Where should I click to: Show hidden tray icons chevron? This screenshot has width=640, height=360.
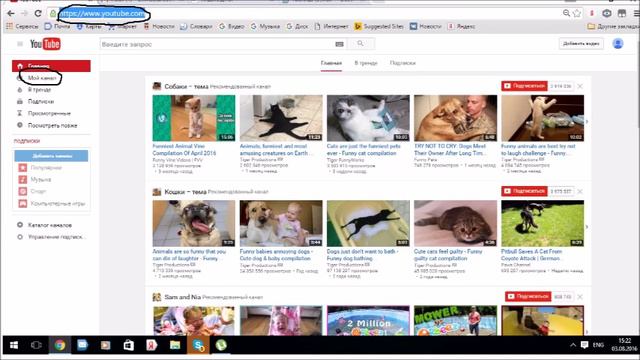573,345
